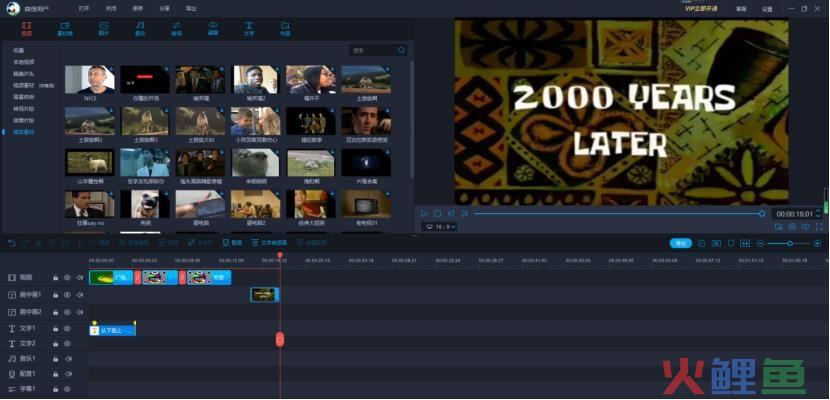Zoom out the timeline with minus icon
830x400 pixels.
(x=761, y=243)
